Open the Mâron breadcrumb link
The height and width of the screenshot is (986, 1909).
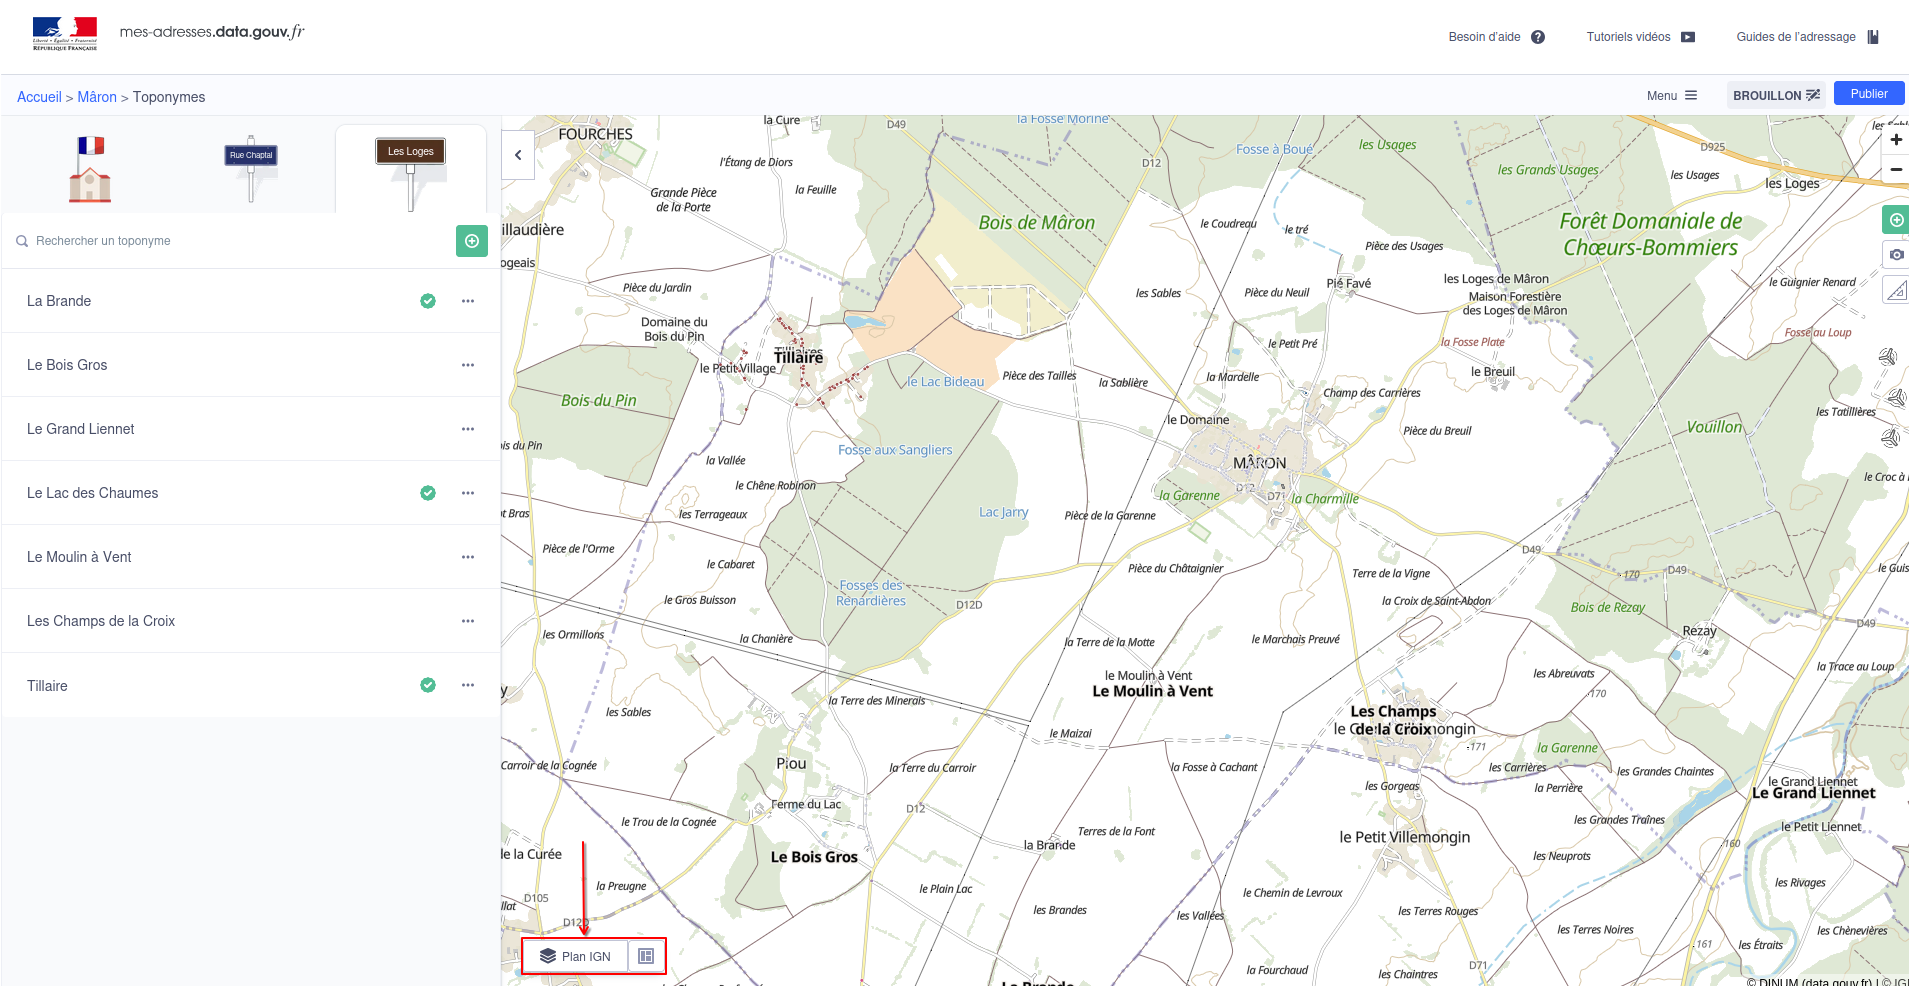(97, 97)
